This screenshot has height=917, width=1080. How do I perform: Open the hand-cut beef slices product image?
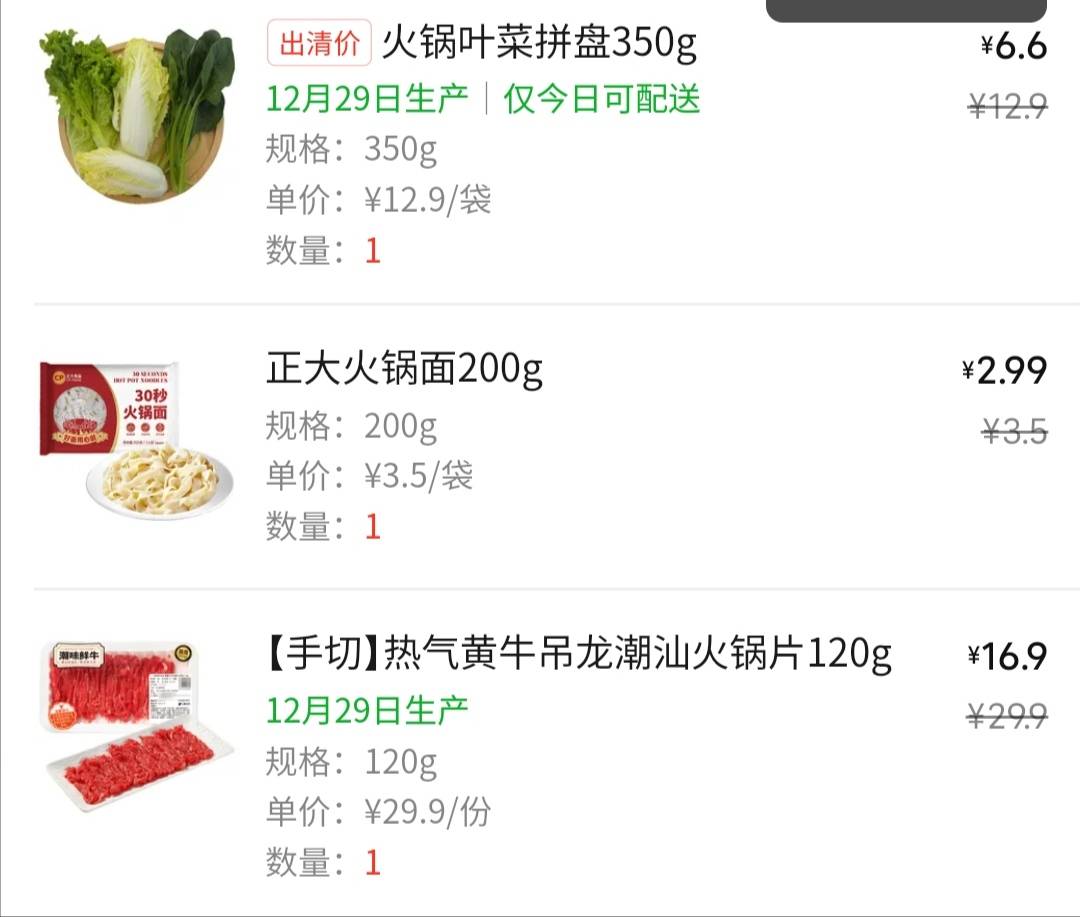137,725
